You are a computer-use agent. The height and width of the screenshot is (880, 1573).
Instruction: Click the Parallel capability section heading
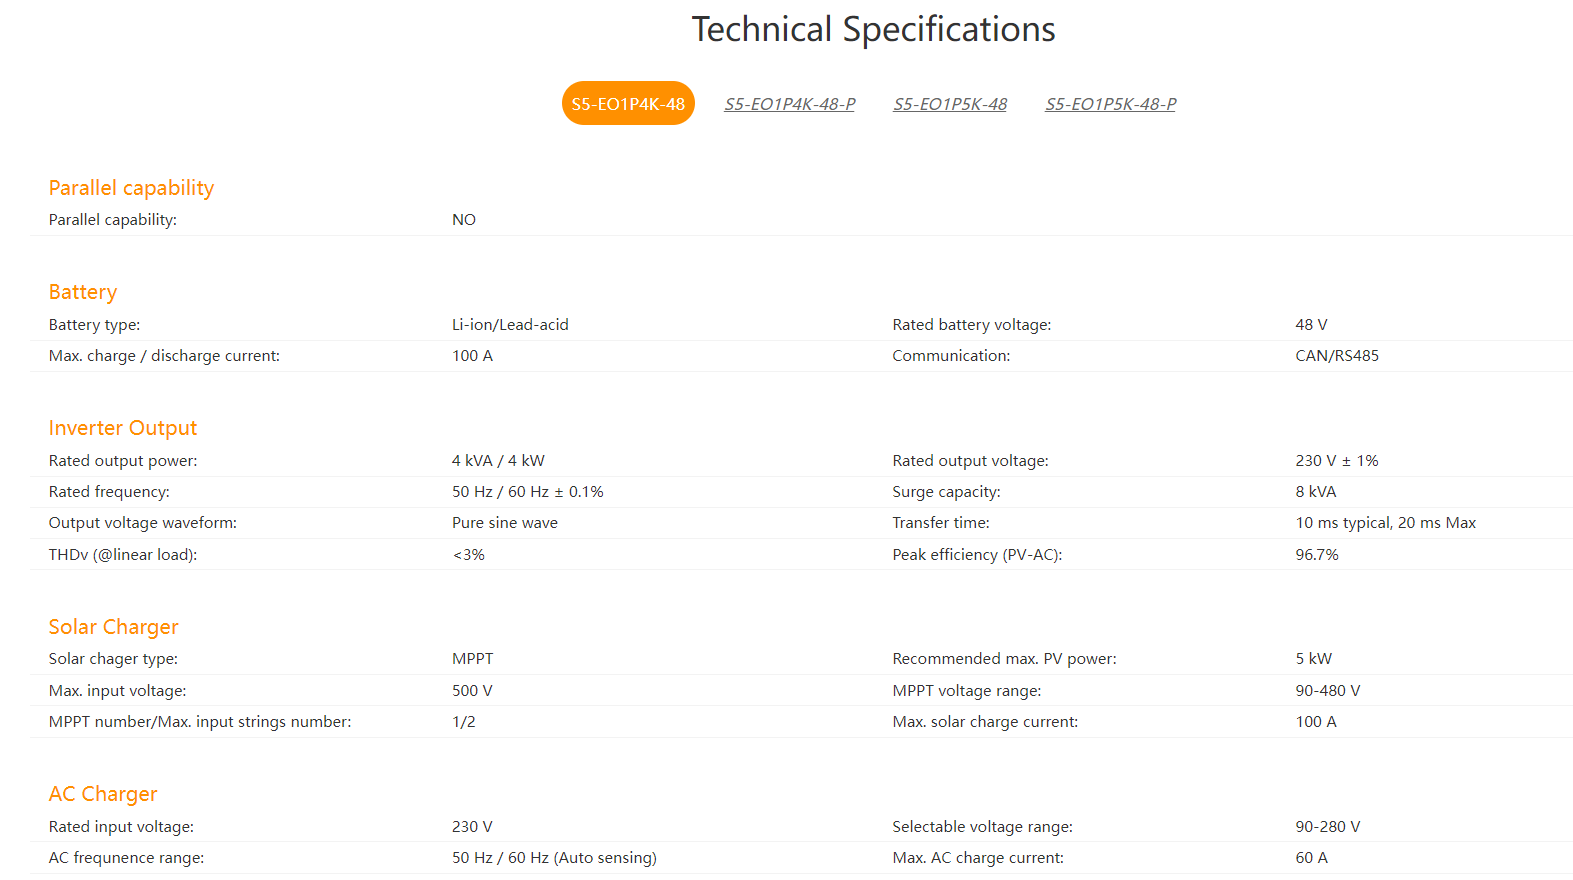[131, 188]
